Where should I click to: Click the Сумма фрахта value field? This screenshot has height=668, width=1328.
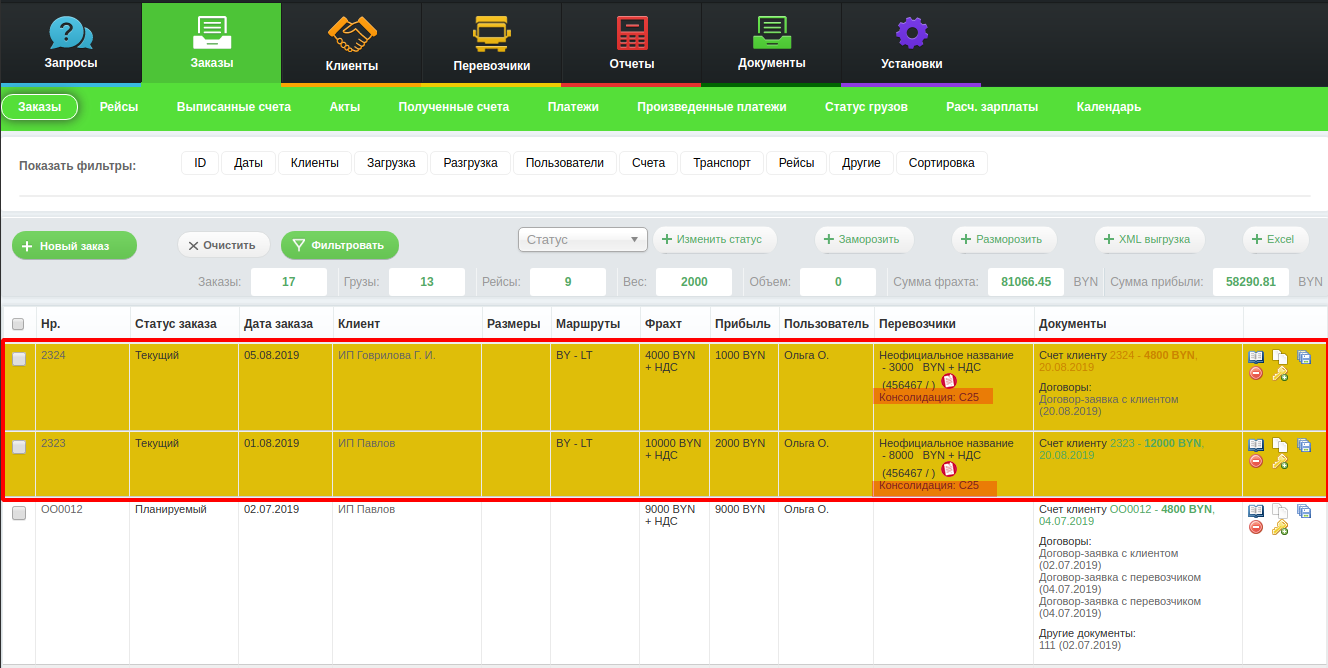[1026, 282]
